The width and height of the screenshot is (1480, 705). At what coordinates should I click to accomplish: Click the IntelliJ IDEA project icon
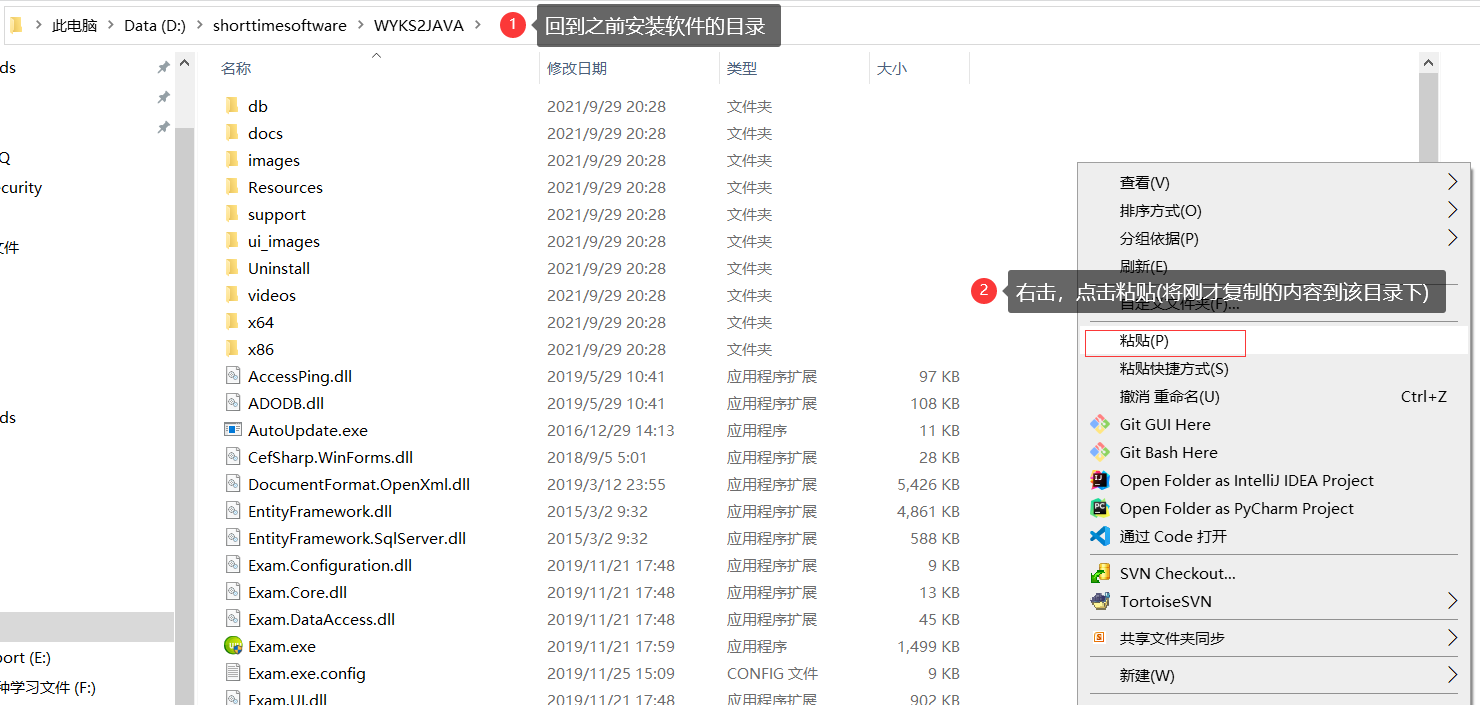(1100, 480)
